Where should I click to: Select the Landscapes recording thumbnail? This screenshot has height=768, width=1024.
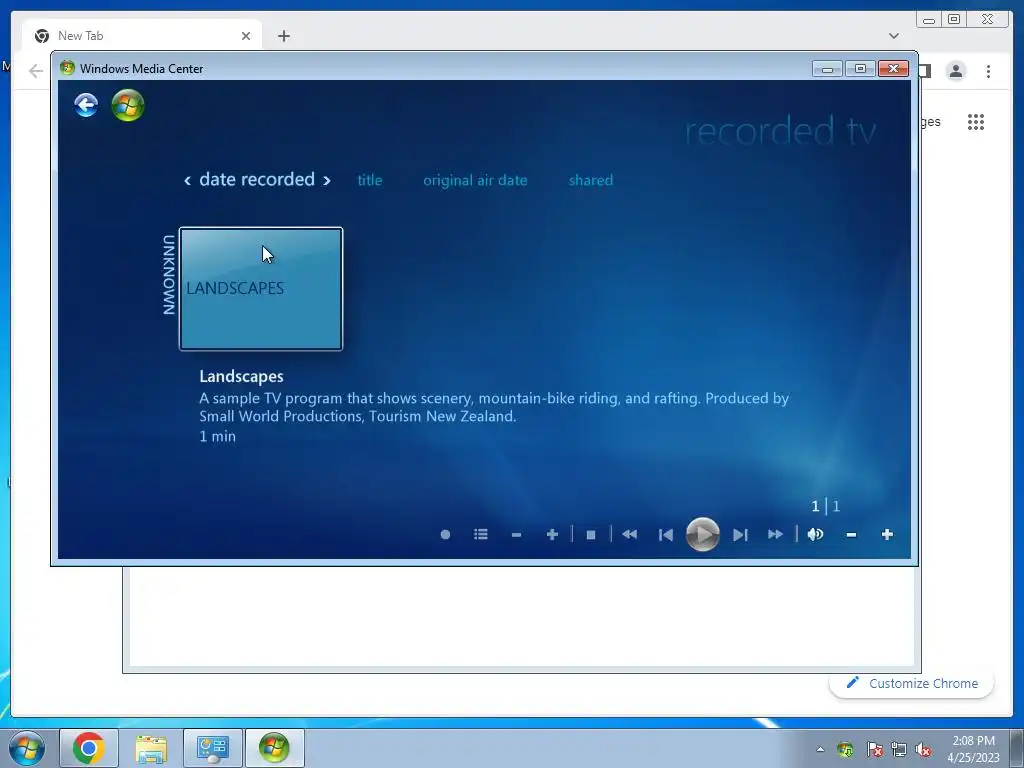point(261,289)
